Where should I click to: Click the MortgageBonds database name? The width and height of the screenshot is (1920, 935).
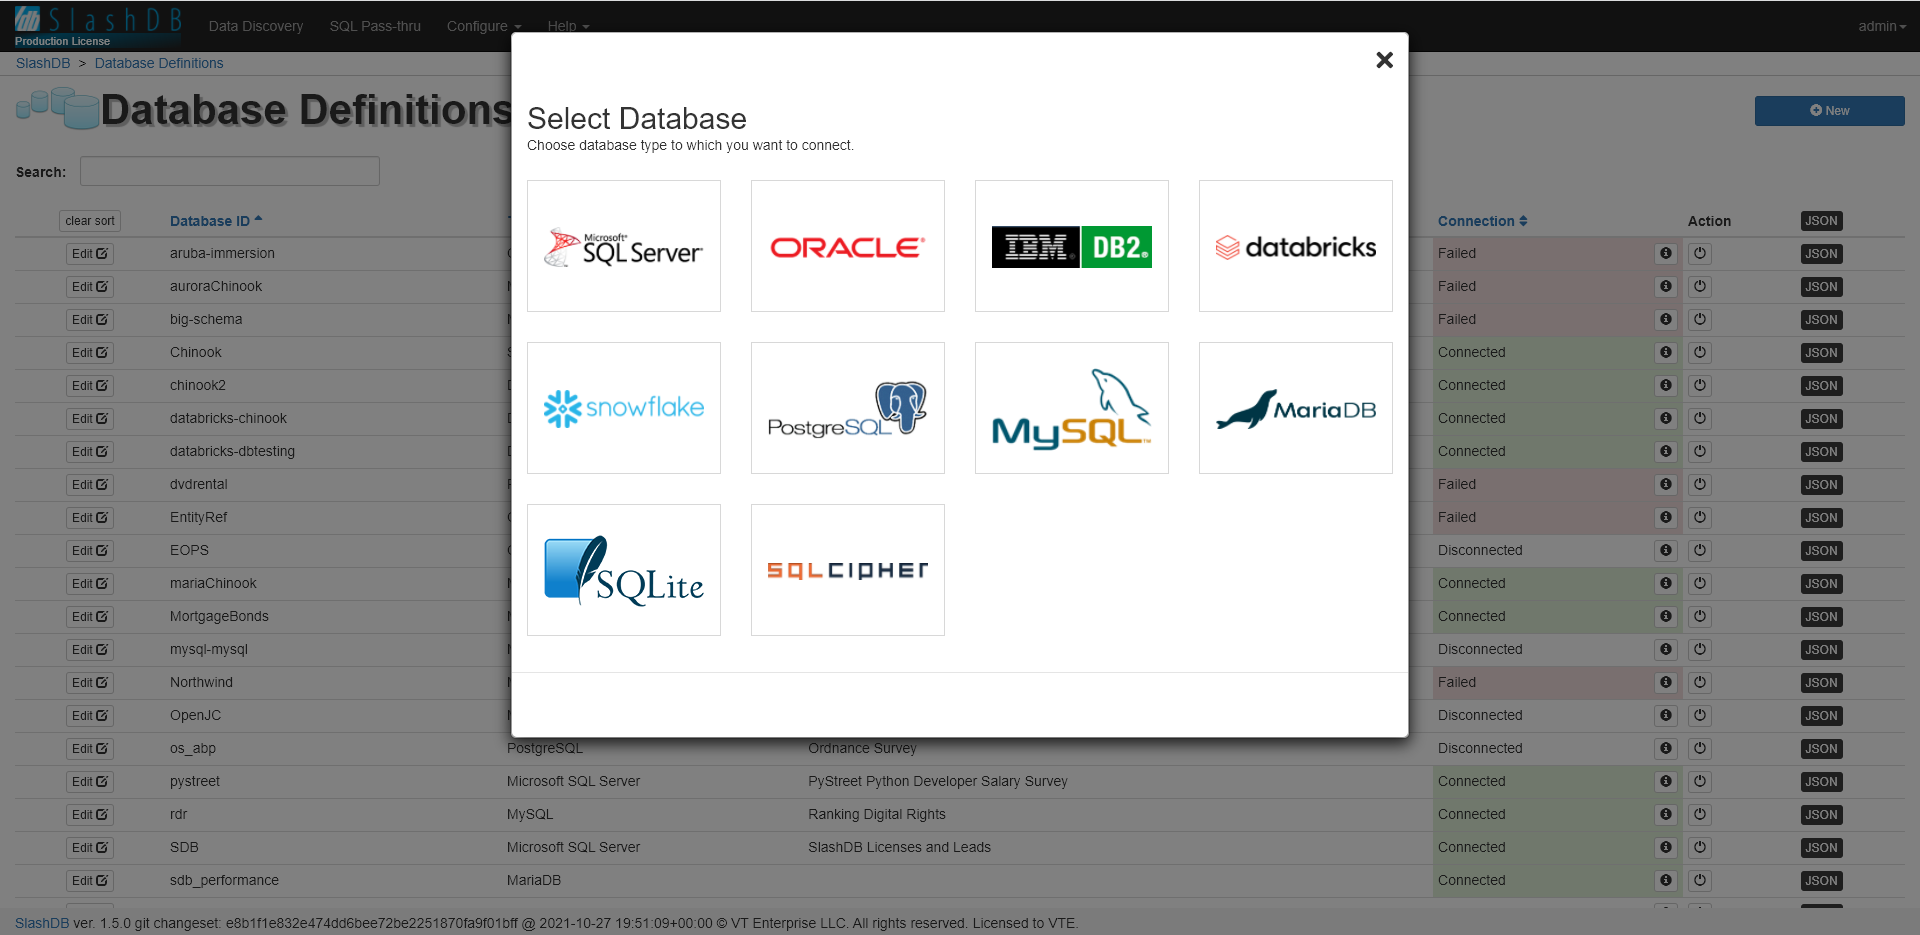(x=219, y=616)
